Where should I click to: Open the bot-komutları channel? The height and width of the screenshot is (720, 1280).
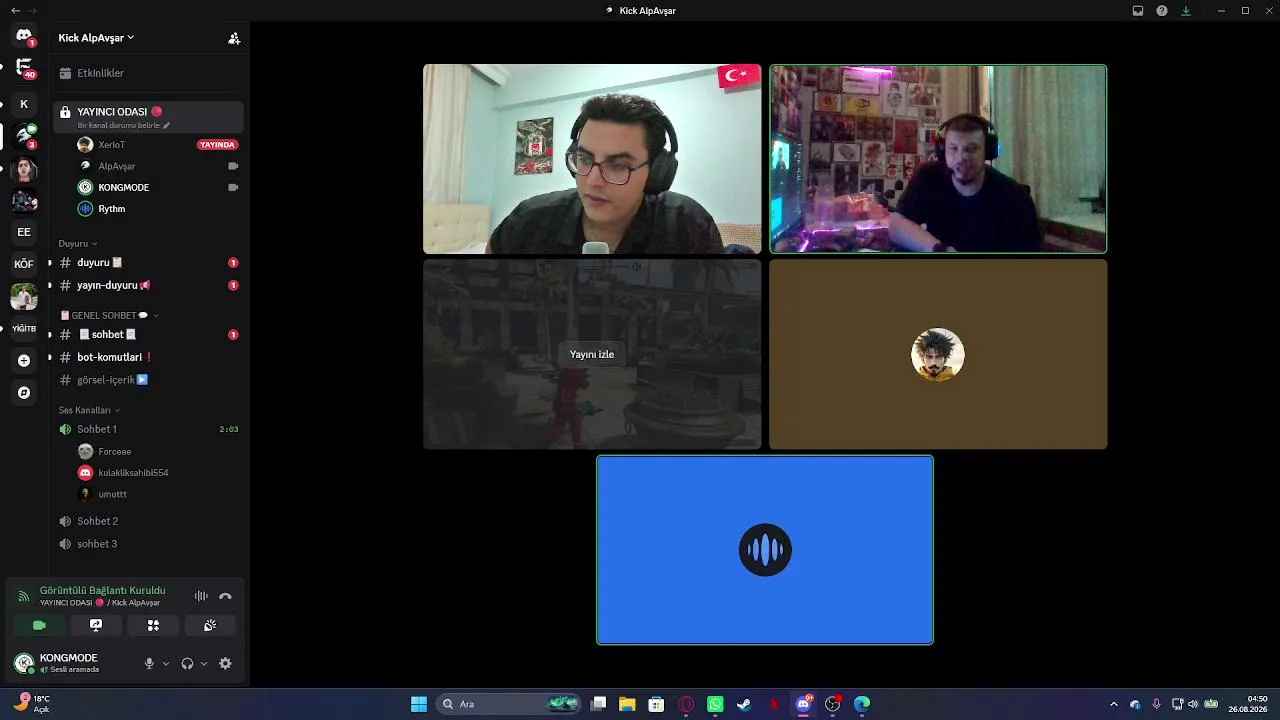pos(148,357)
